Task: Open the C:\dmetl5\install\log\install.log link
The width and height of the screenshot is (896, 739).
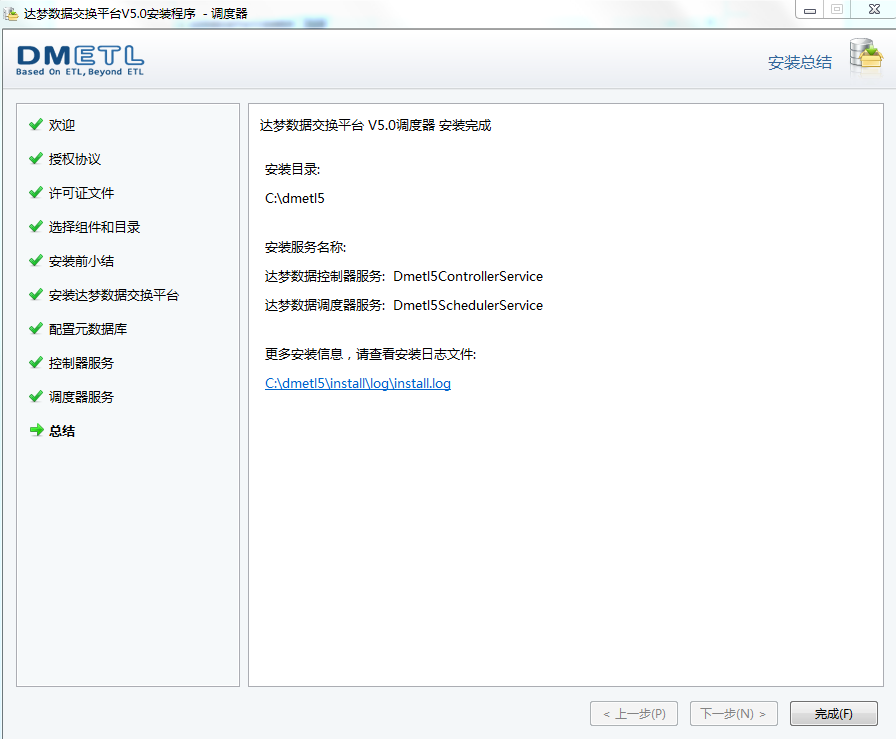Action: coord(358,384)
